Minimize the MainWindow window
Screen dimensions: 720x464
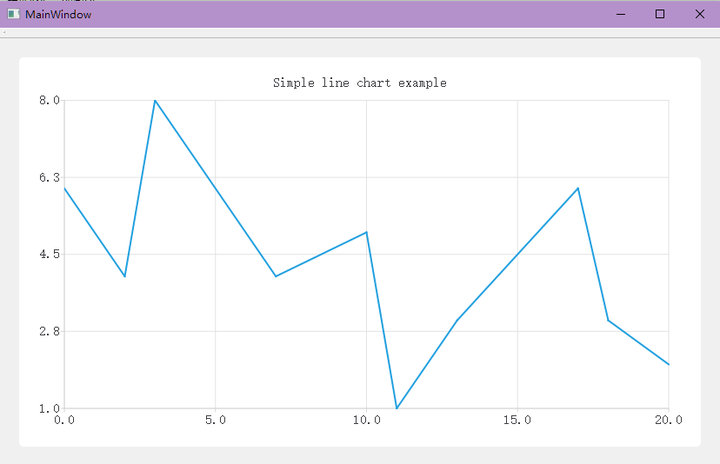622,14
